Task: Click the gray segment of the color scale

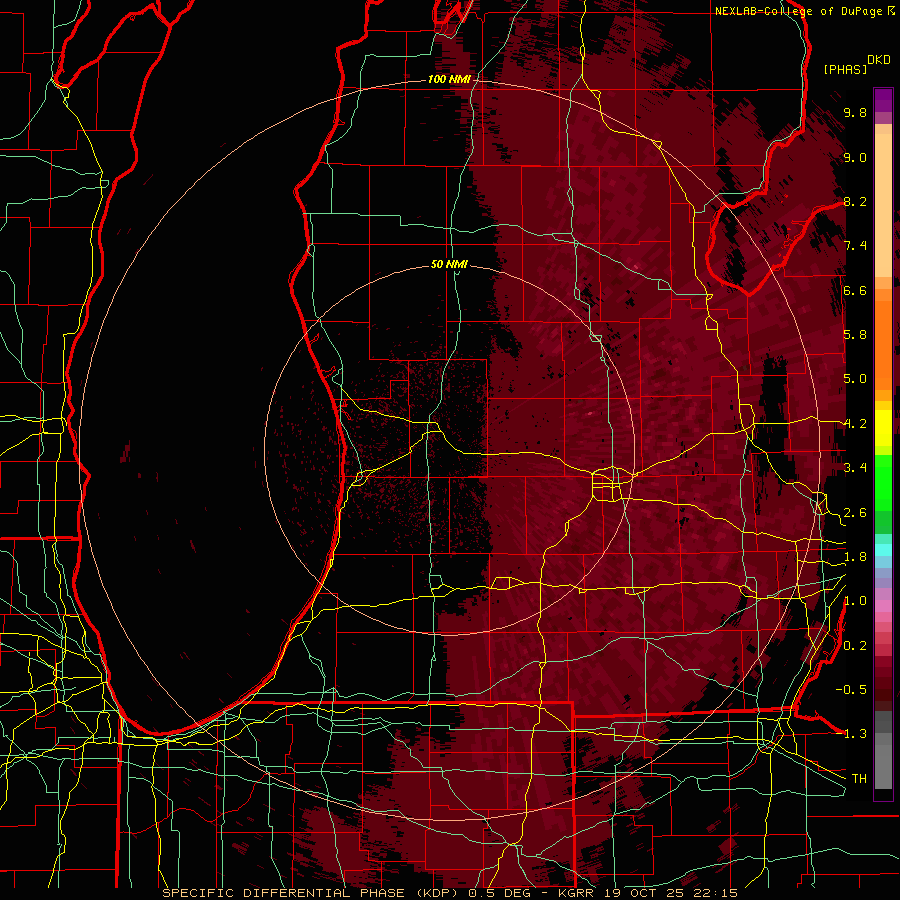Action: [x=883, y=750]
